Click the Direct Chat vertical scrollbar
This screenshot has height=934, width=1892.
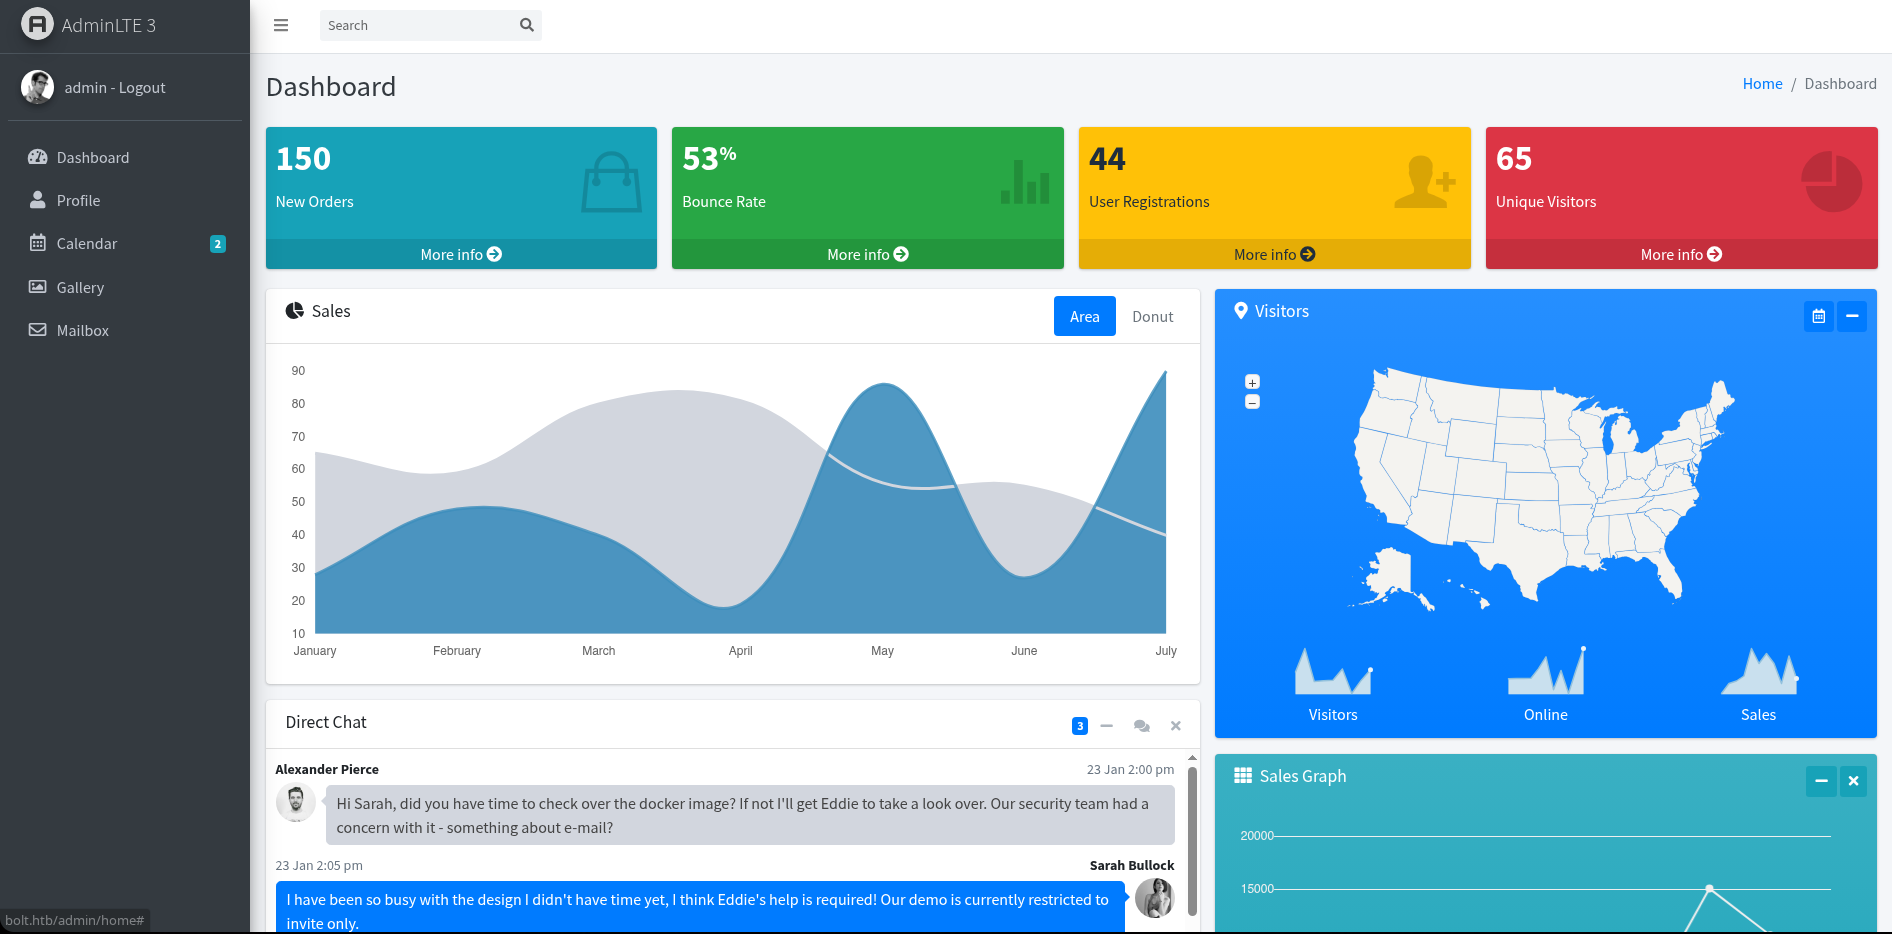coord(1192,841)
